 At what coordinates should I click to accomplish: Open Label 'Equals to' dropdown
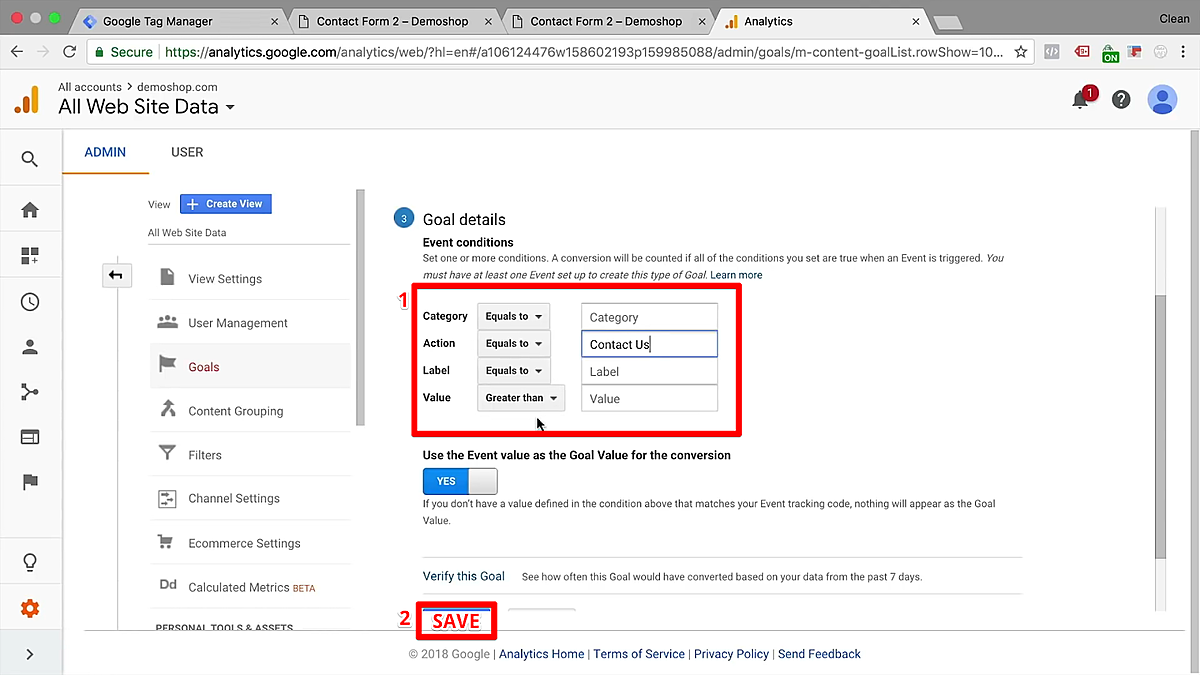(x=514, y=371)
